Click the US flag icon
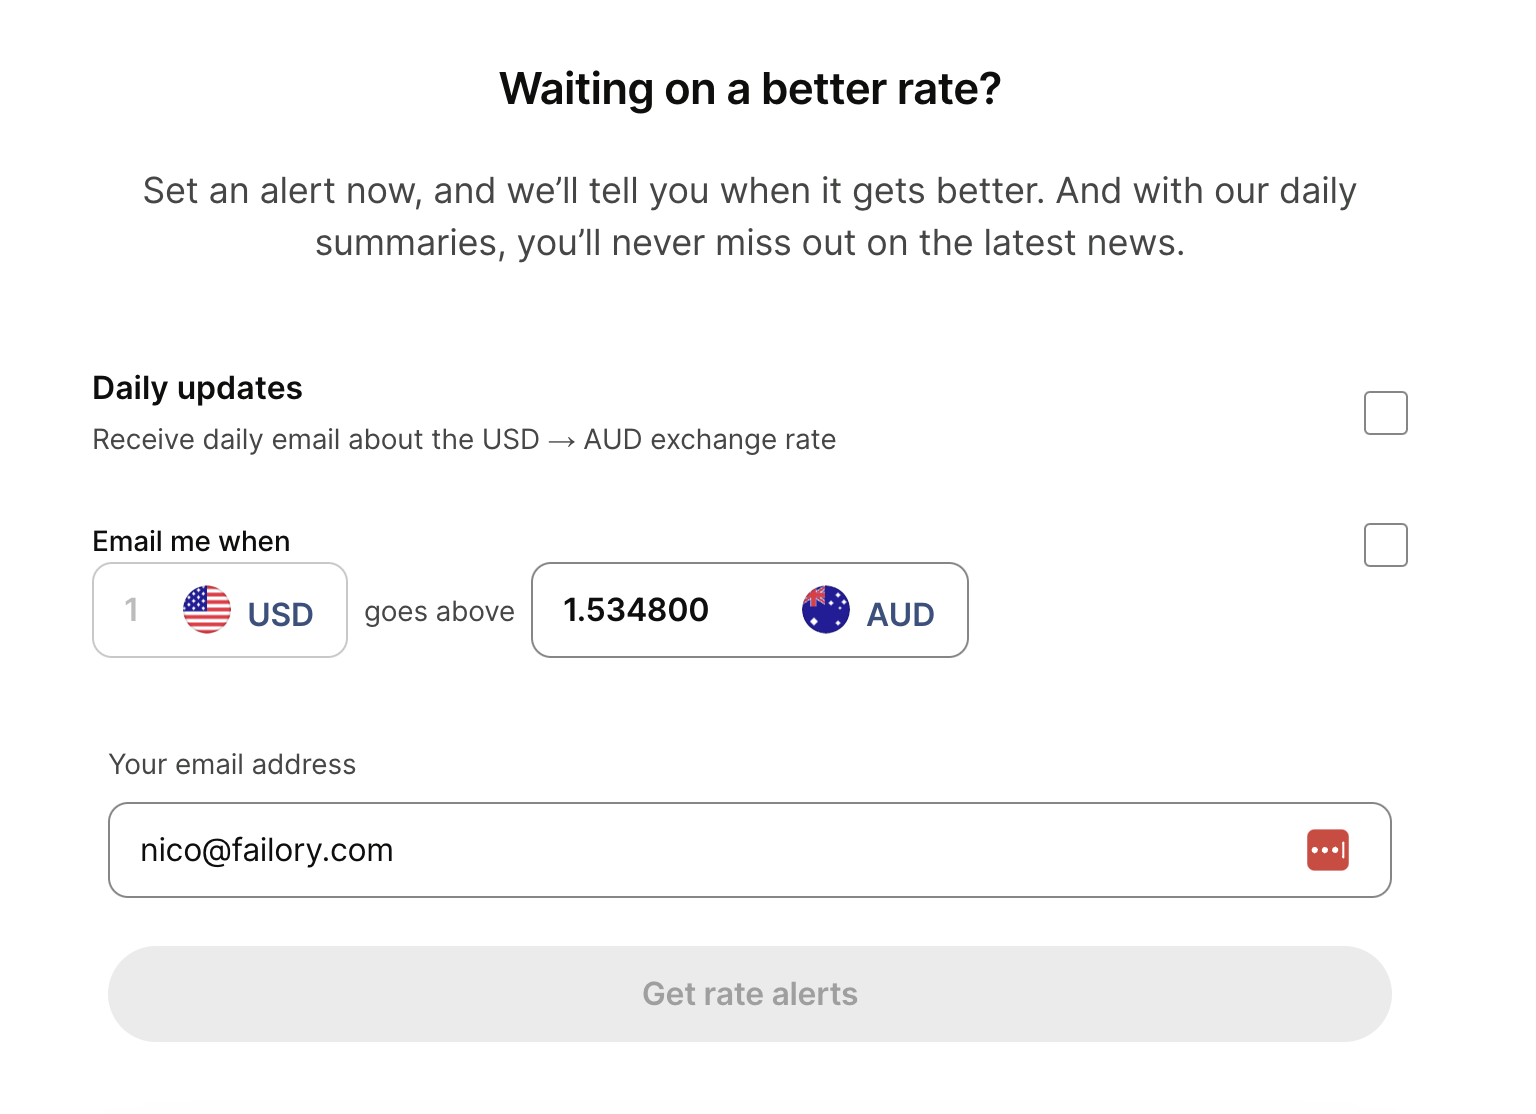 point(207,609)
